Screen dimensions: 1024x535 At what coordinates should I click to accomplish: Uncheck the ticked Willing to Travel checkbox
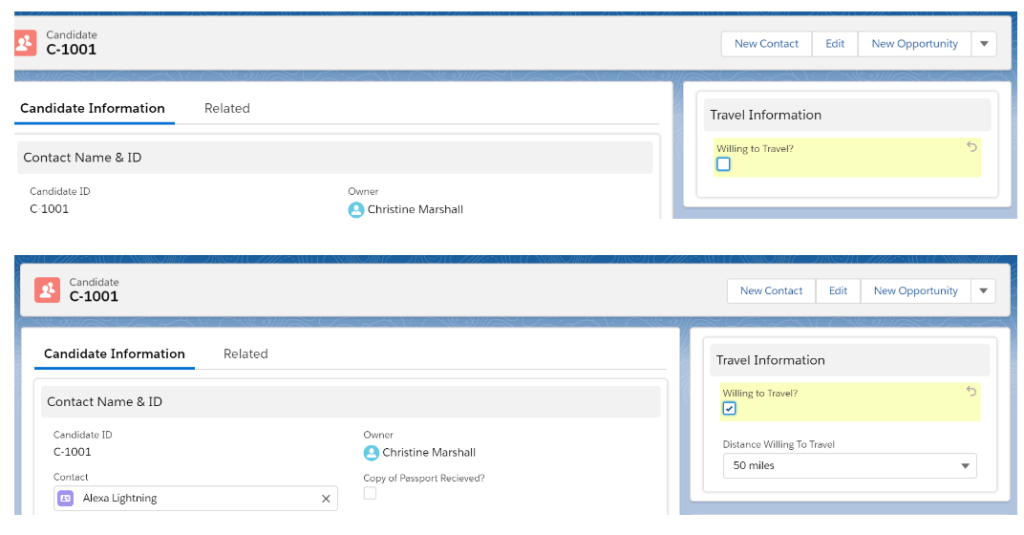(x=729, y=408)
